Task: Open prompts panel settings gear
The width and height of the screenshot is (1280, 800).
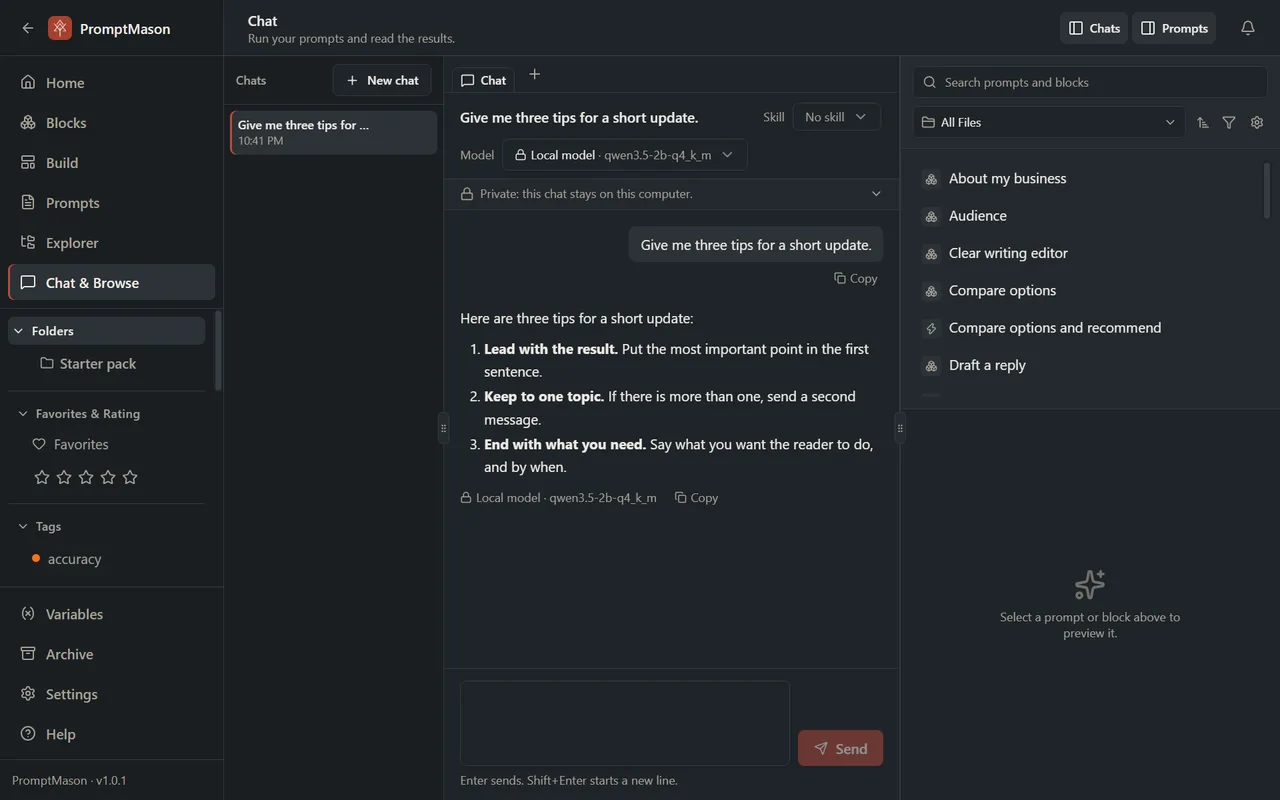Action: (x=1257, y=122)
